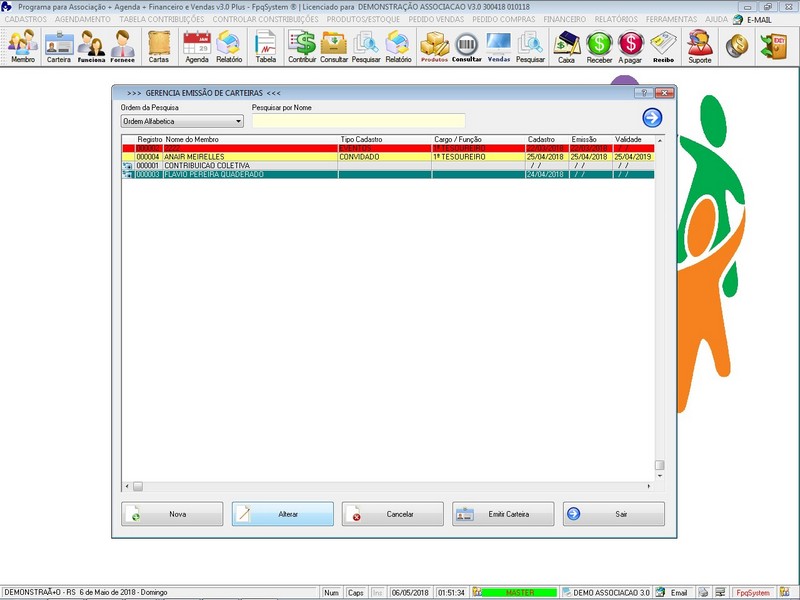Click the exit door toolbar icon
The image size is (800, 600).
(x=773, y=46)
